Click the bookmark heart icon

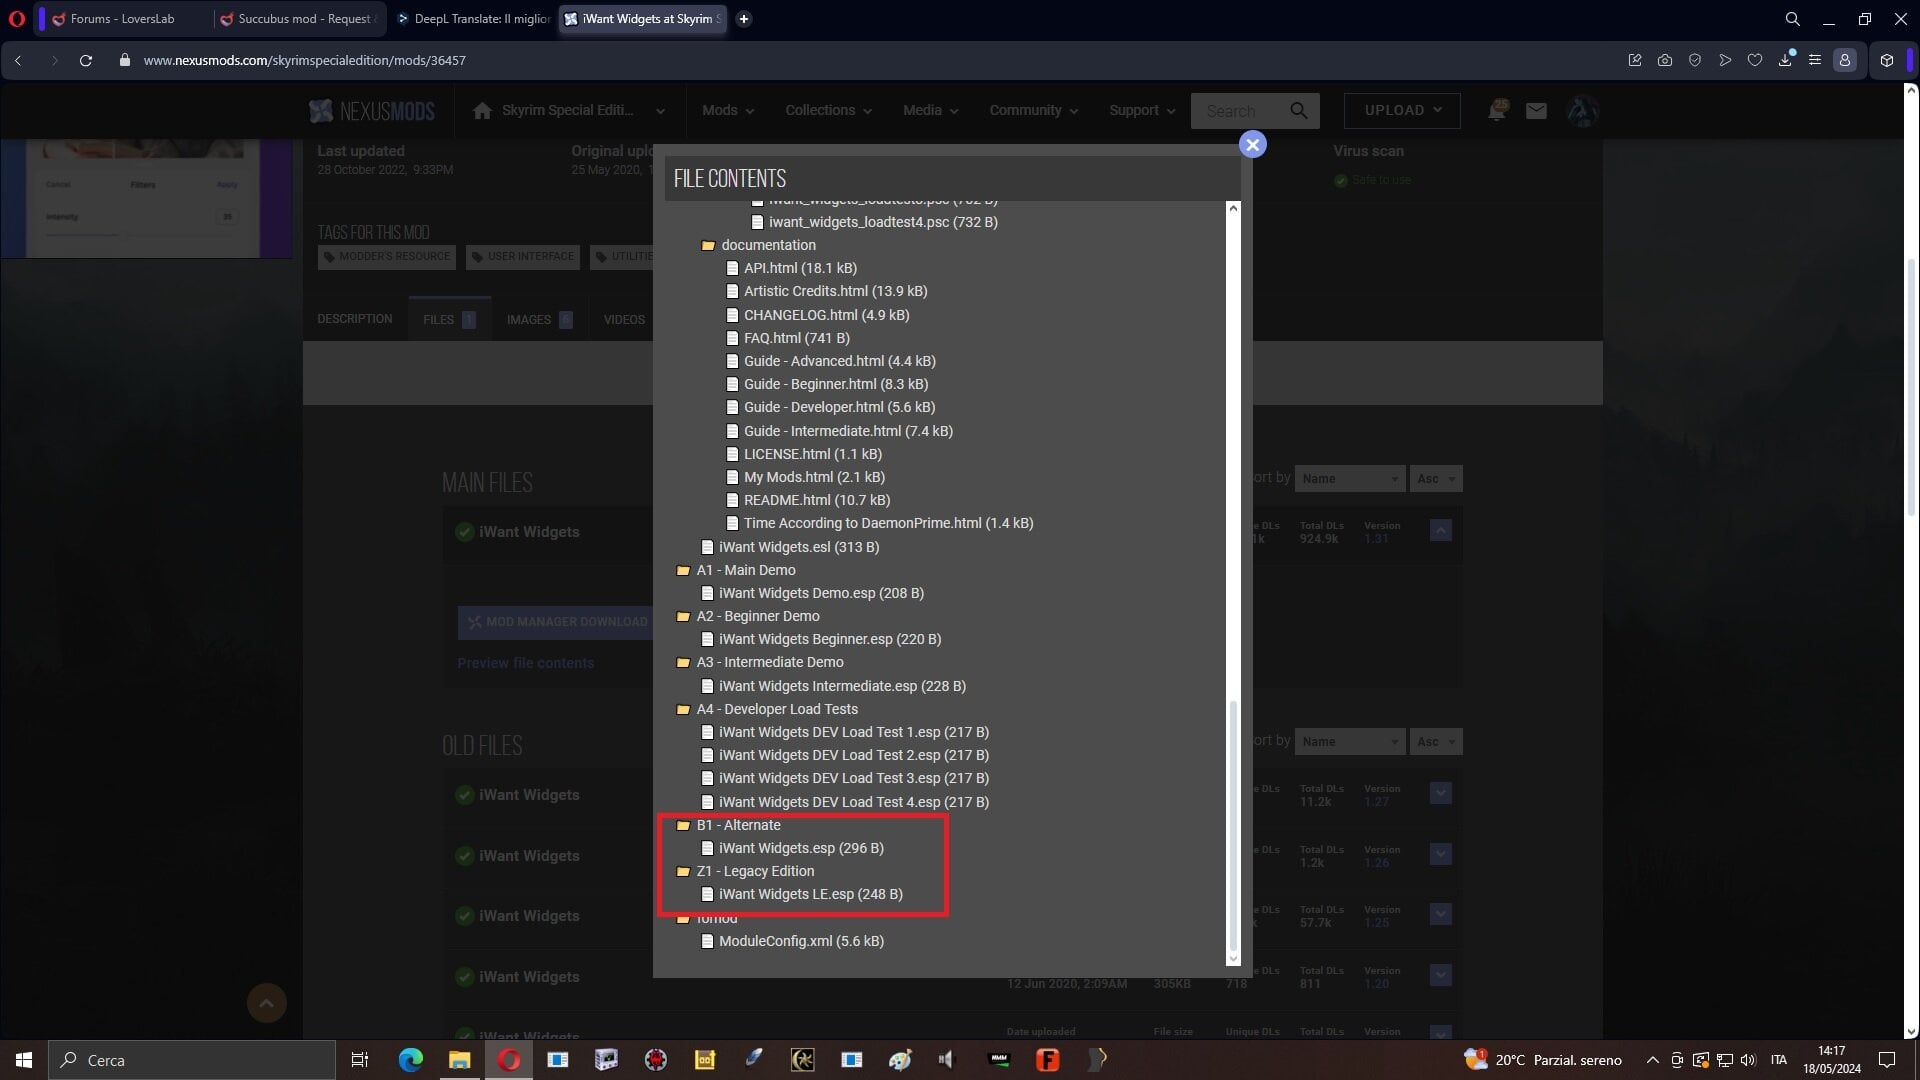[1755, 60]
